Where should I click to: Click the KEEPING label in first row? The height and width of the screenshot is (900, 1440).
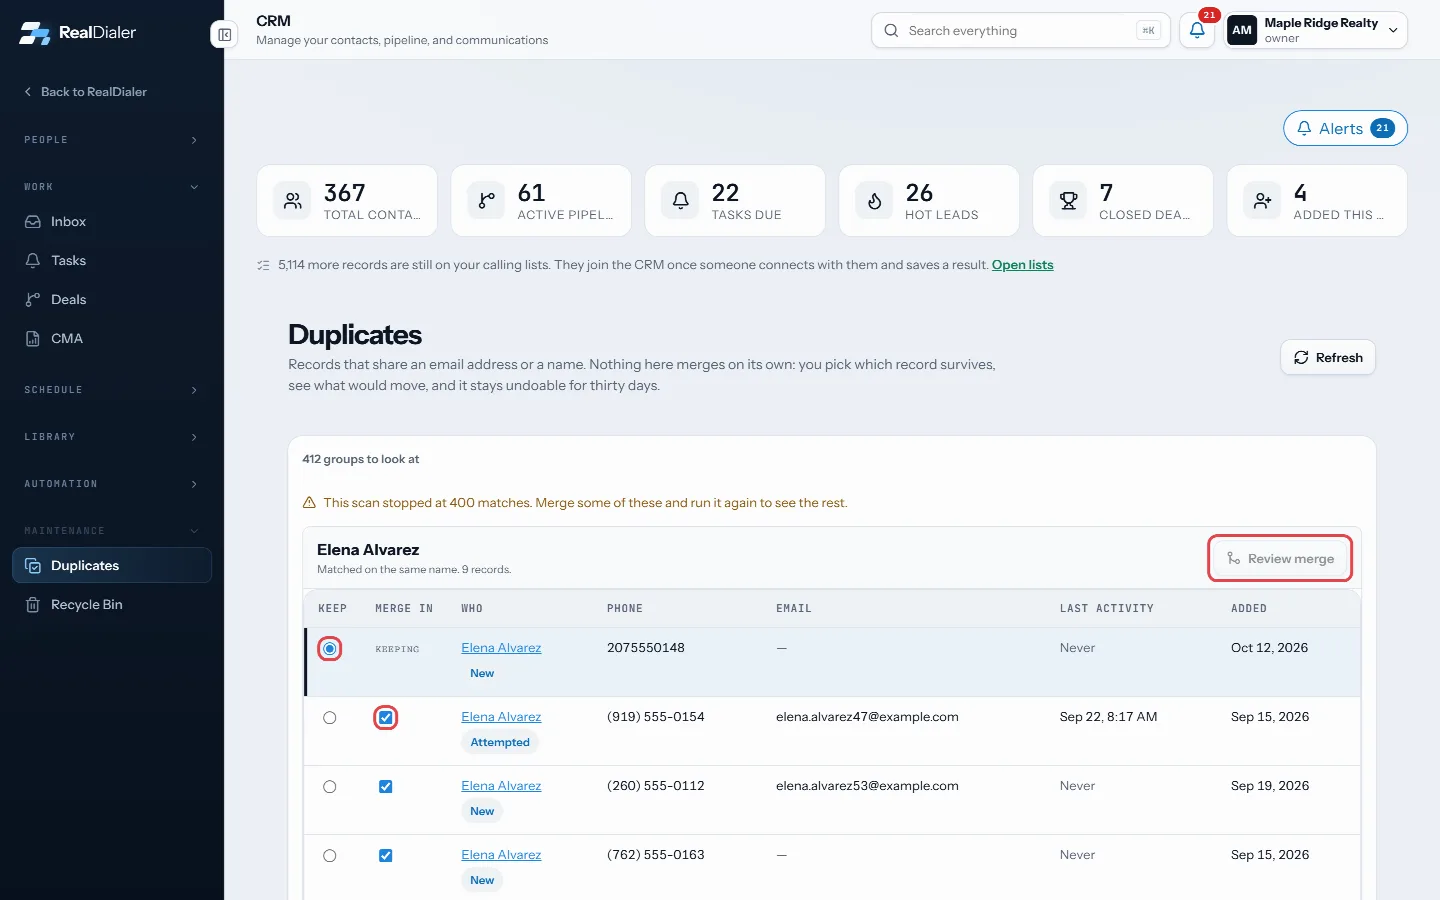click(397, 650)
